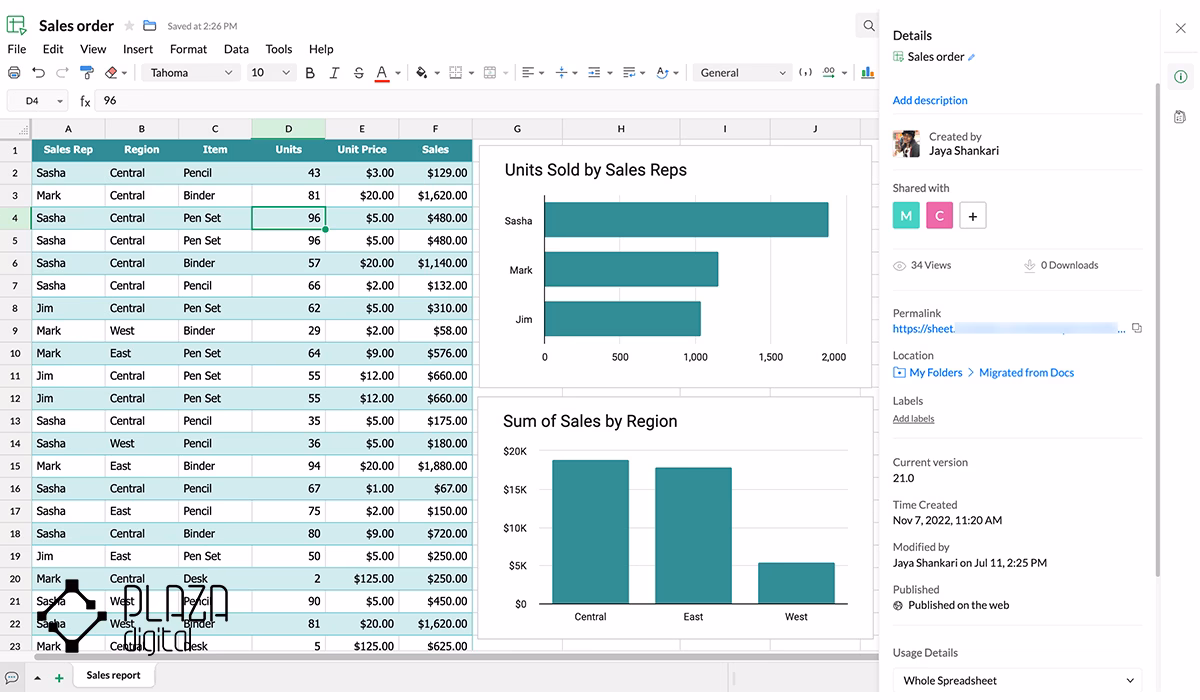Open the Tahoma font dropdown
Image resolution: width=1200 pixels, height=700 pixels.
[191, 73]
